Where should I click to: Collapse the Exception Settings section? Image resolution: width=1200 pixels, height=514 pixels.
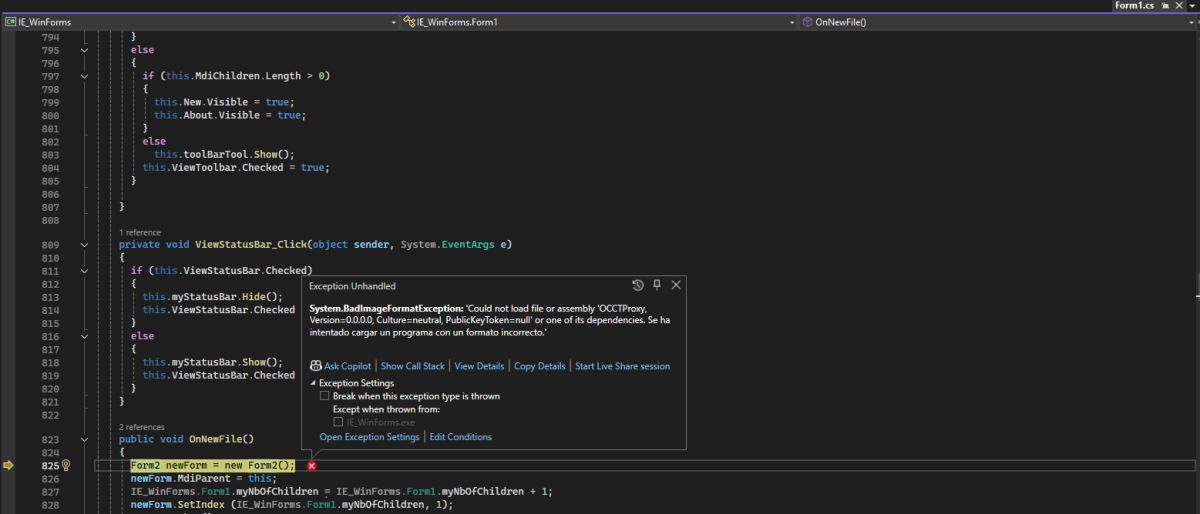coord(313,383)
